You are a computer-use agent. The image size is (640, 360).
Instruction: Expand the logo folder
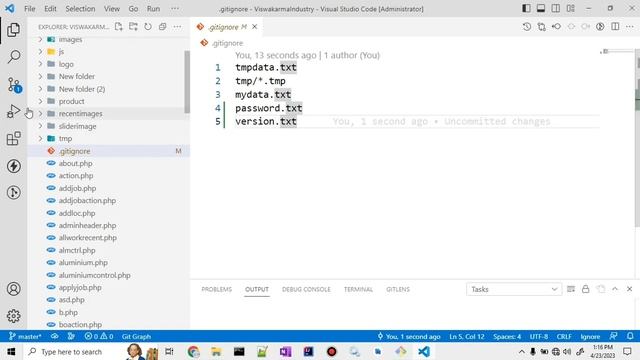[x=40, y=64]
